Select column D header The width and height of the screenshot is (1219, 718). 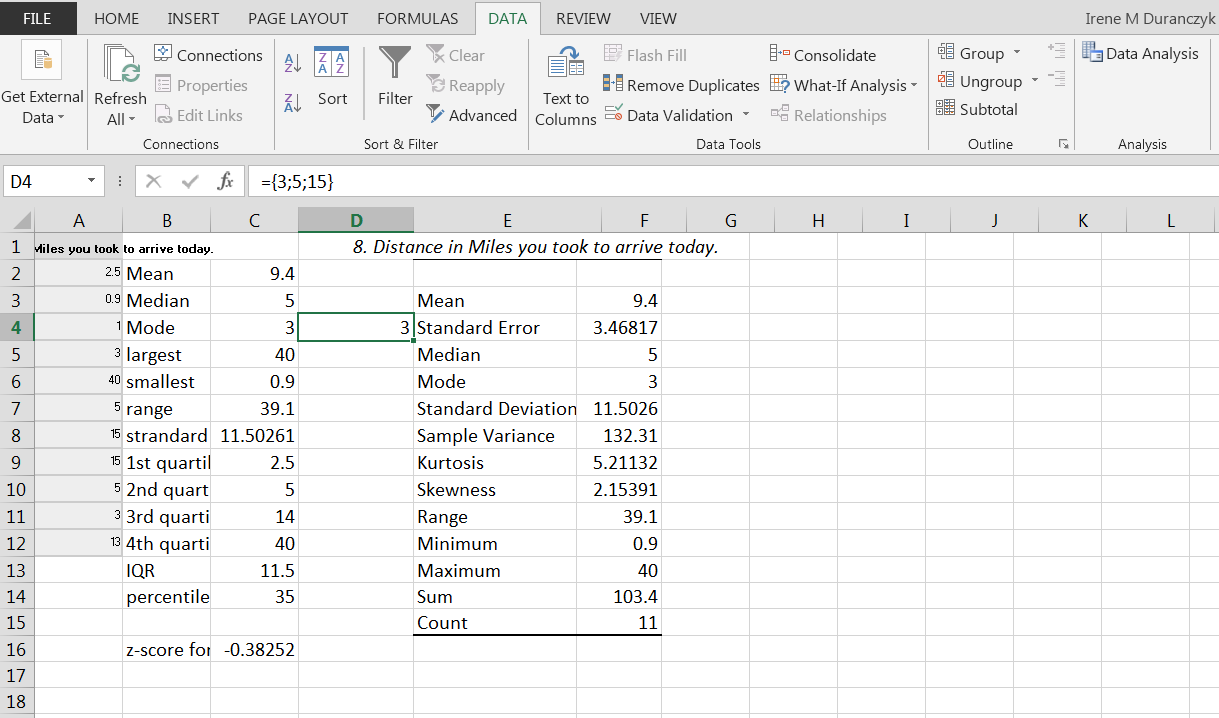point(355,220)
